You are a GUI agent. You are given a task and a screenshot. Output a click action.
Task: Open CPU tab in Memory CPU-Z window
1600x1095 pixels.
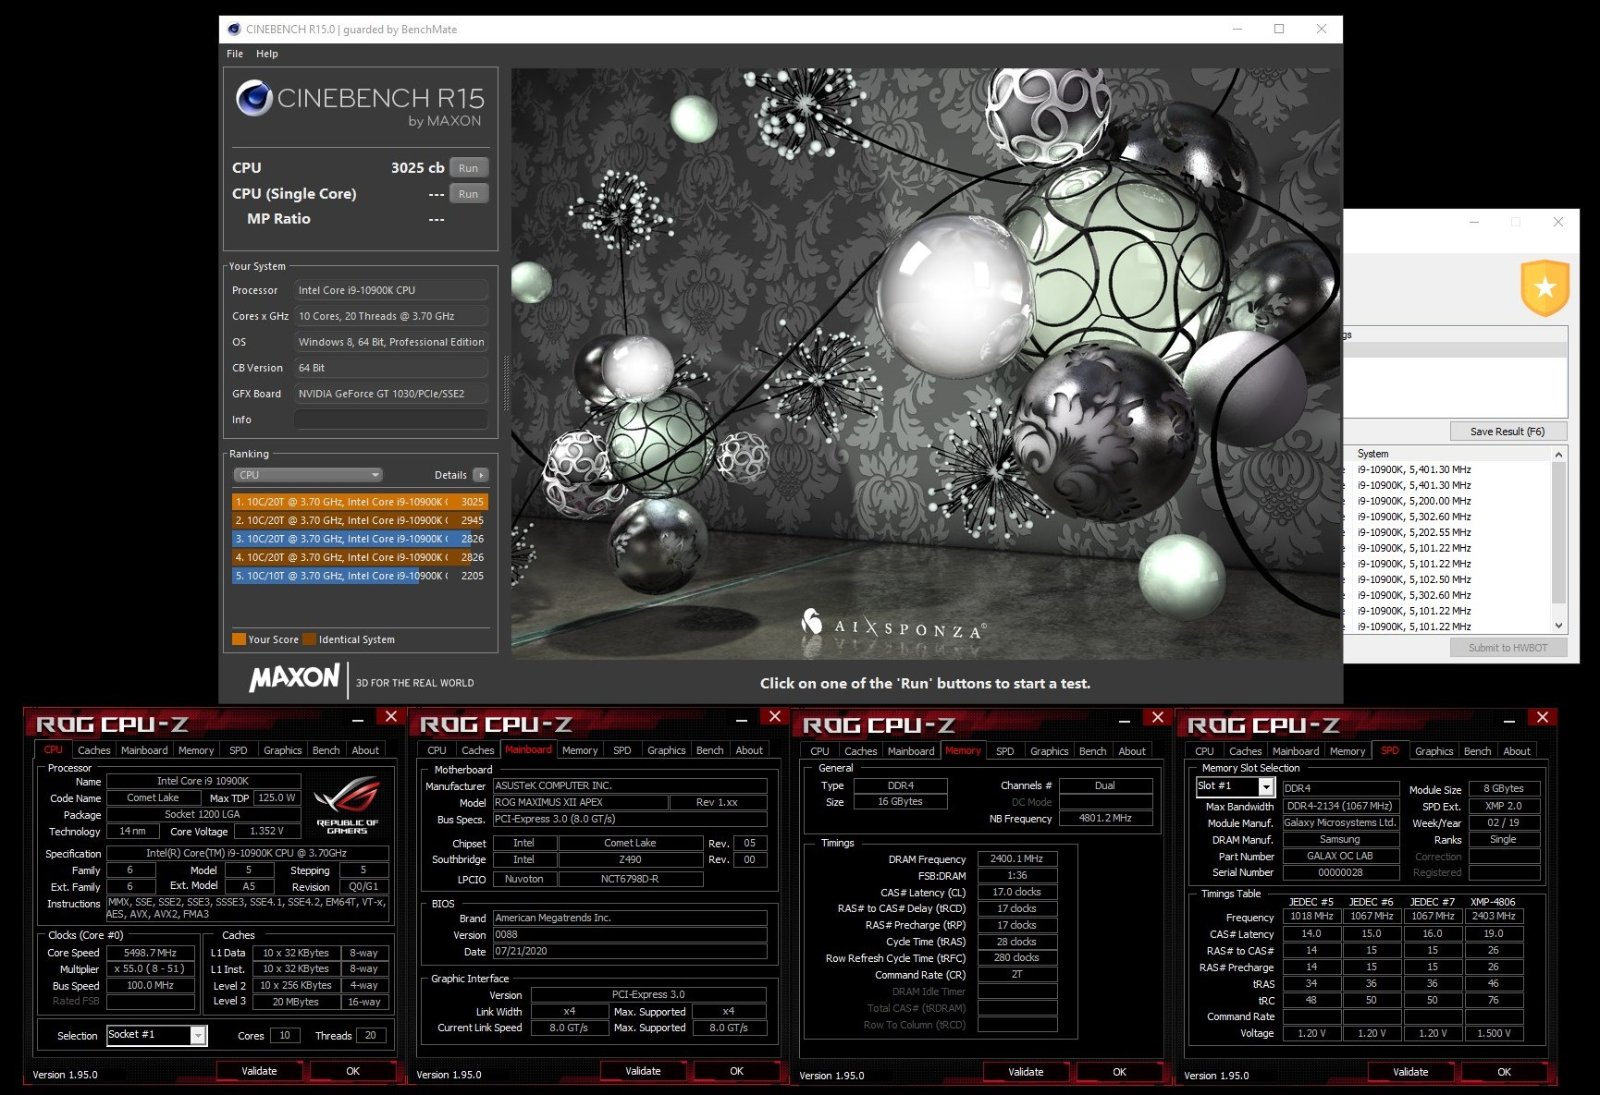point(820,751)
